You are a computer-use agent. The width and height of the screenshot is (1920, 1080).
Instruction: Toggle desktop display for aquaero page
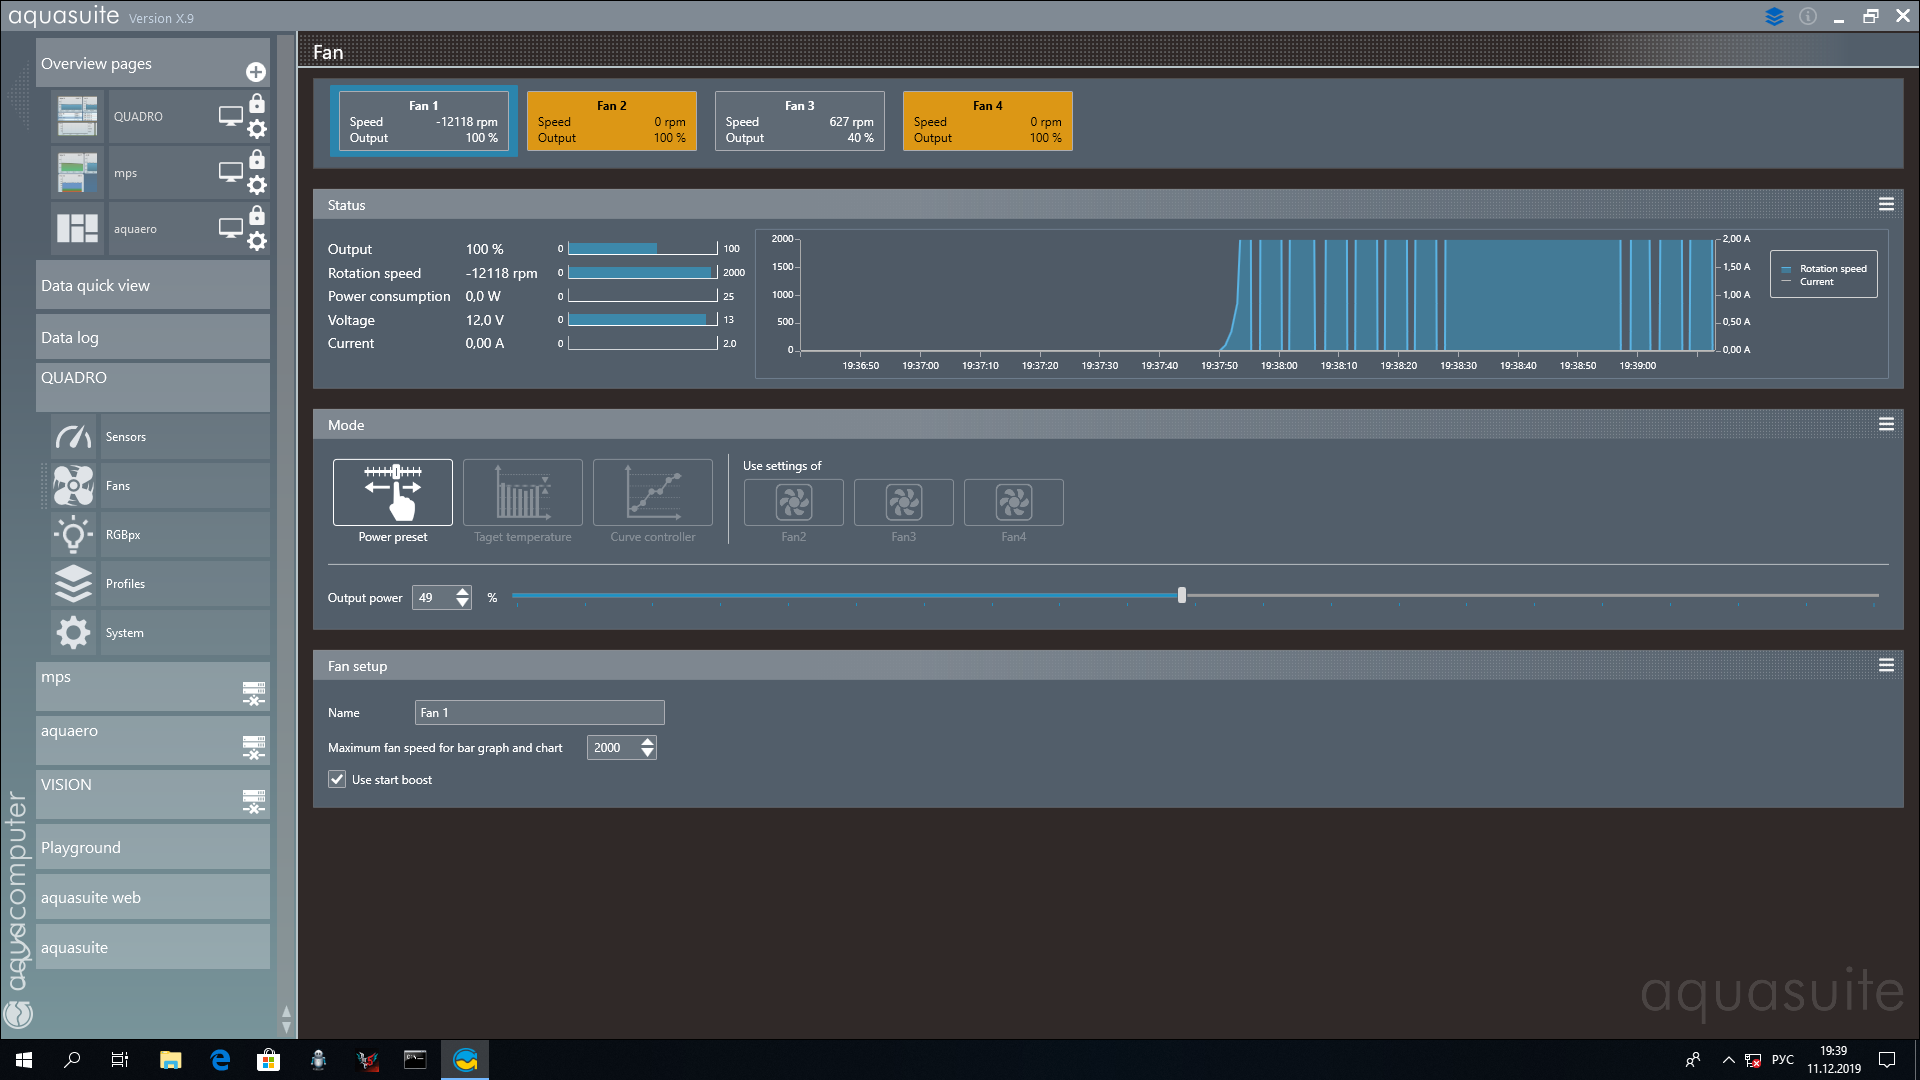pyautogui.click(x=230, y=228)
